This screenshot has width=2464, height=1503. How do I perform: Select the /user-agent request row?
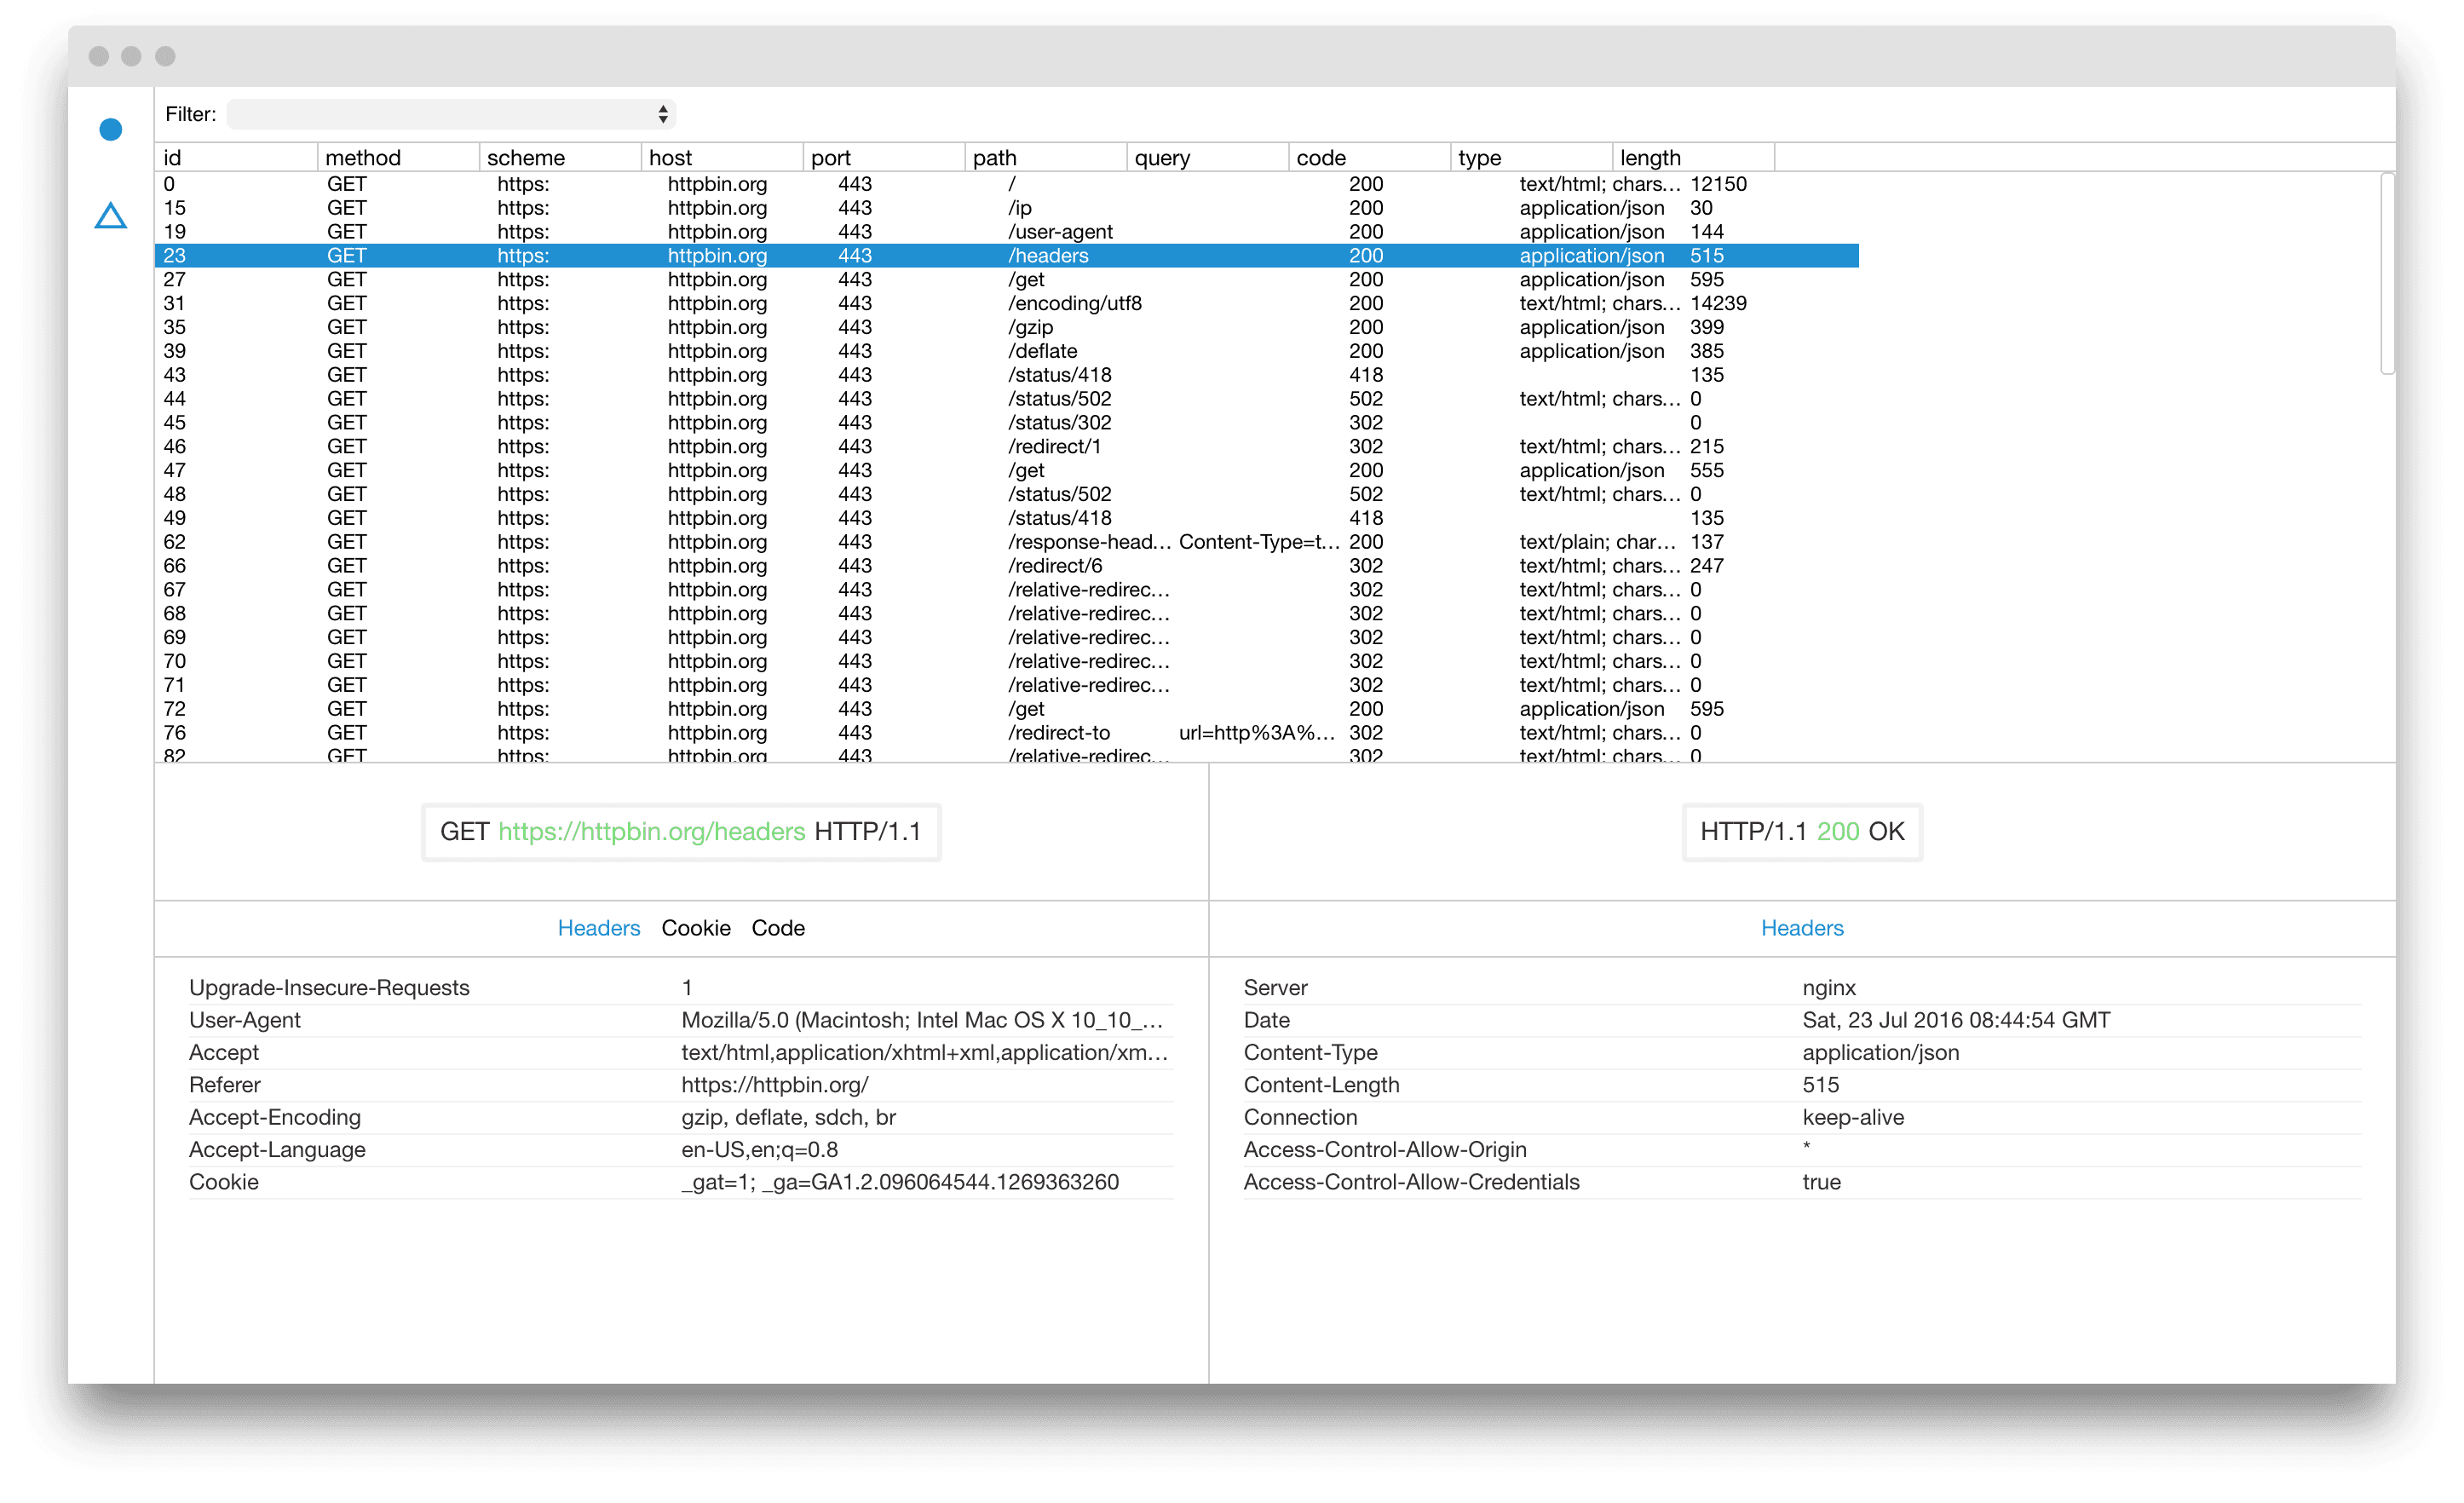1007,232
